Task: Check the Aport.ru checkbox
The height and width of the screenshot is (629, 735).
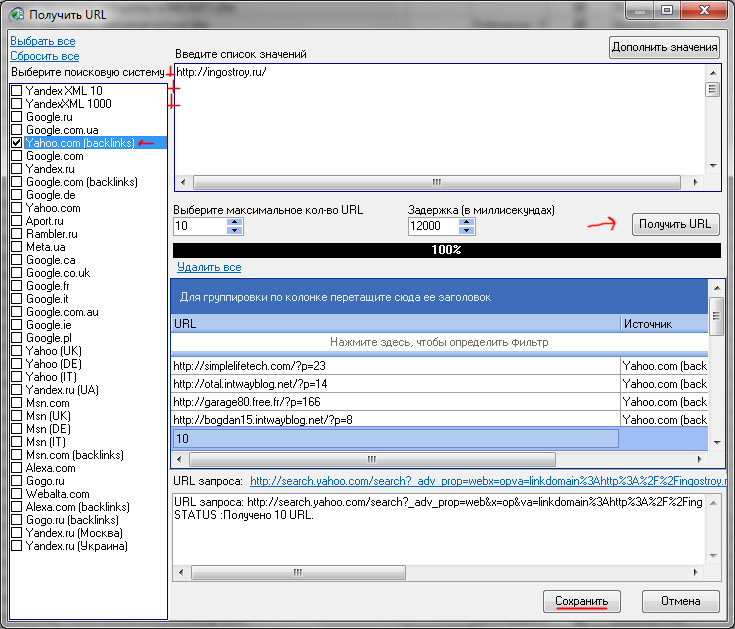Action: [x=17, y=221]
